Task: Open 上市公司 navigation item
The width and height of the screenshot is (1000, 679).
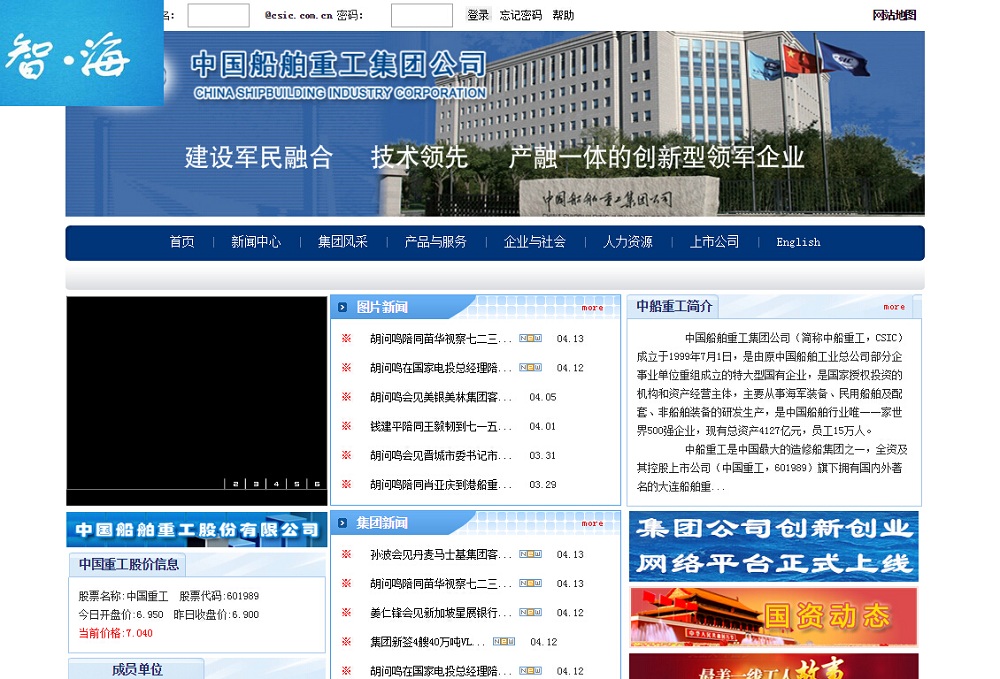Action: (x=714, y=242)
